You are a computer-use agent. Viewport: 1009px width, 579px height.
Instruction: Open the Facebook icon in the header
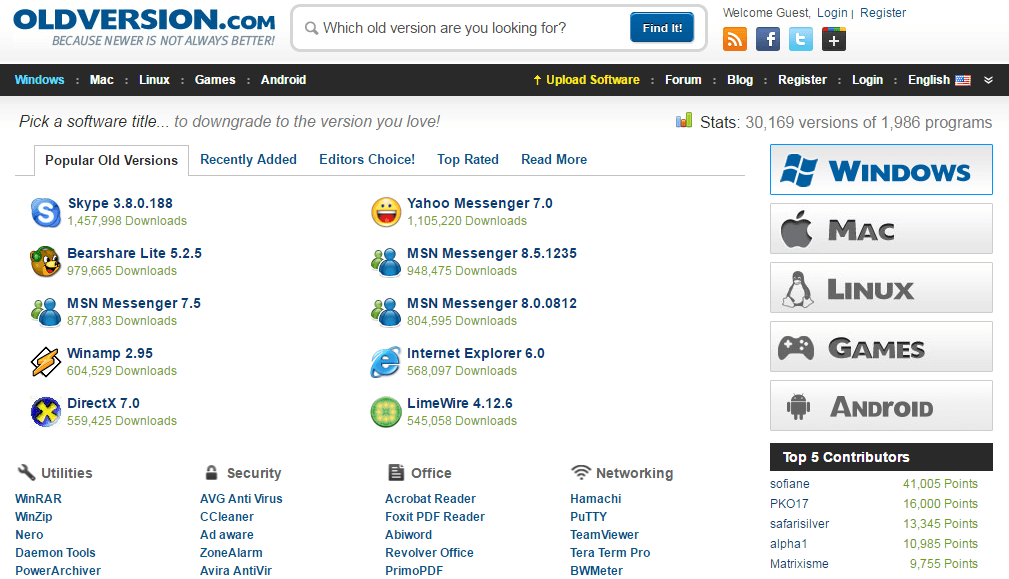pos(768,39)
